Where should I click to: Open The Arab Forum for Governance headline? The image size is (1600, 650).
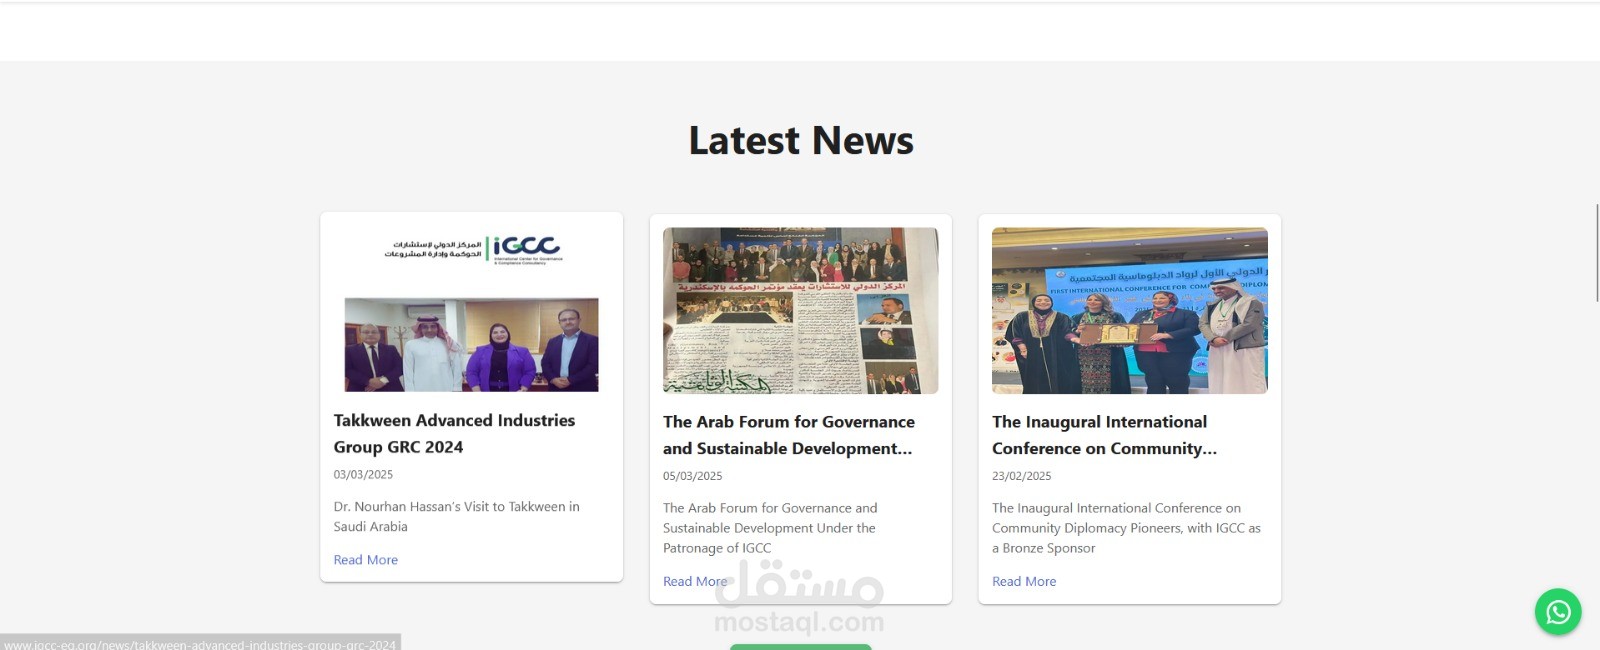788,435
